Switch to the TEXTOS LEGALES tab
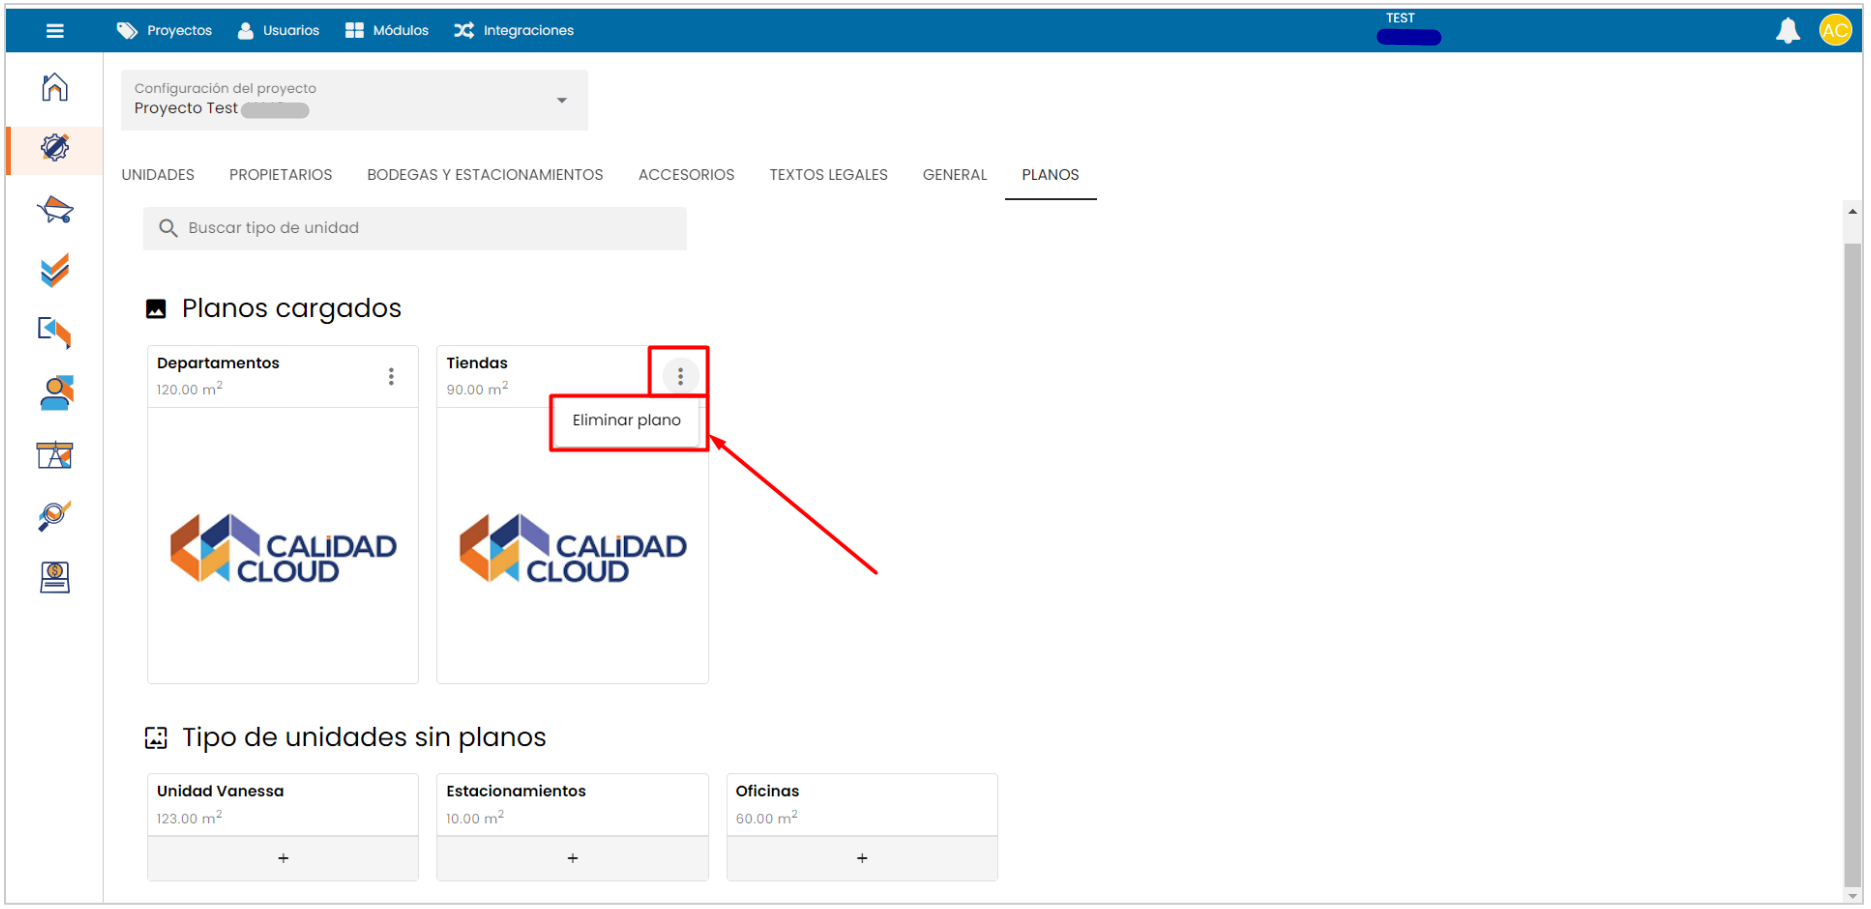This screenshot has height=909, width=1871. click(829, 175)
